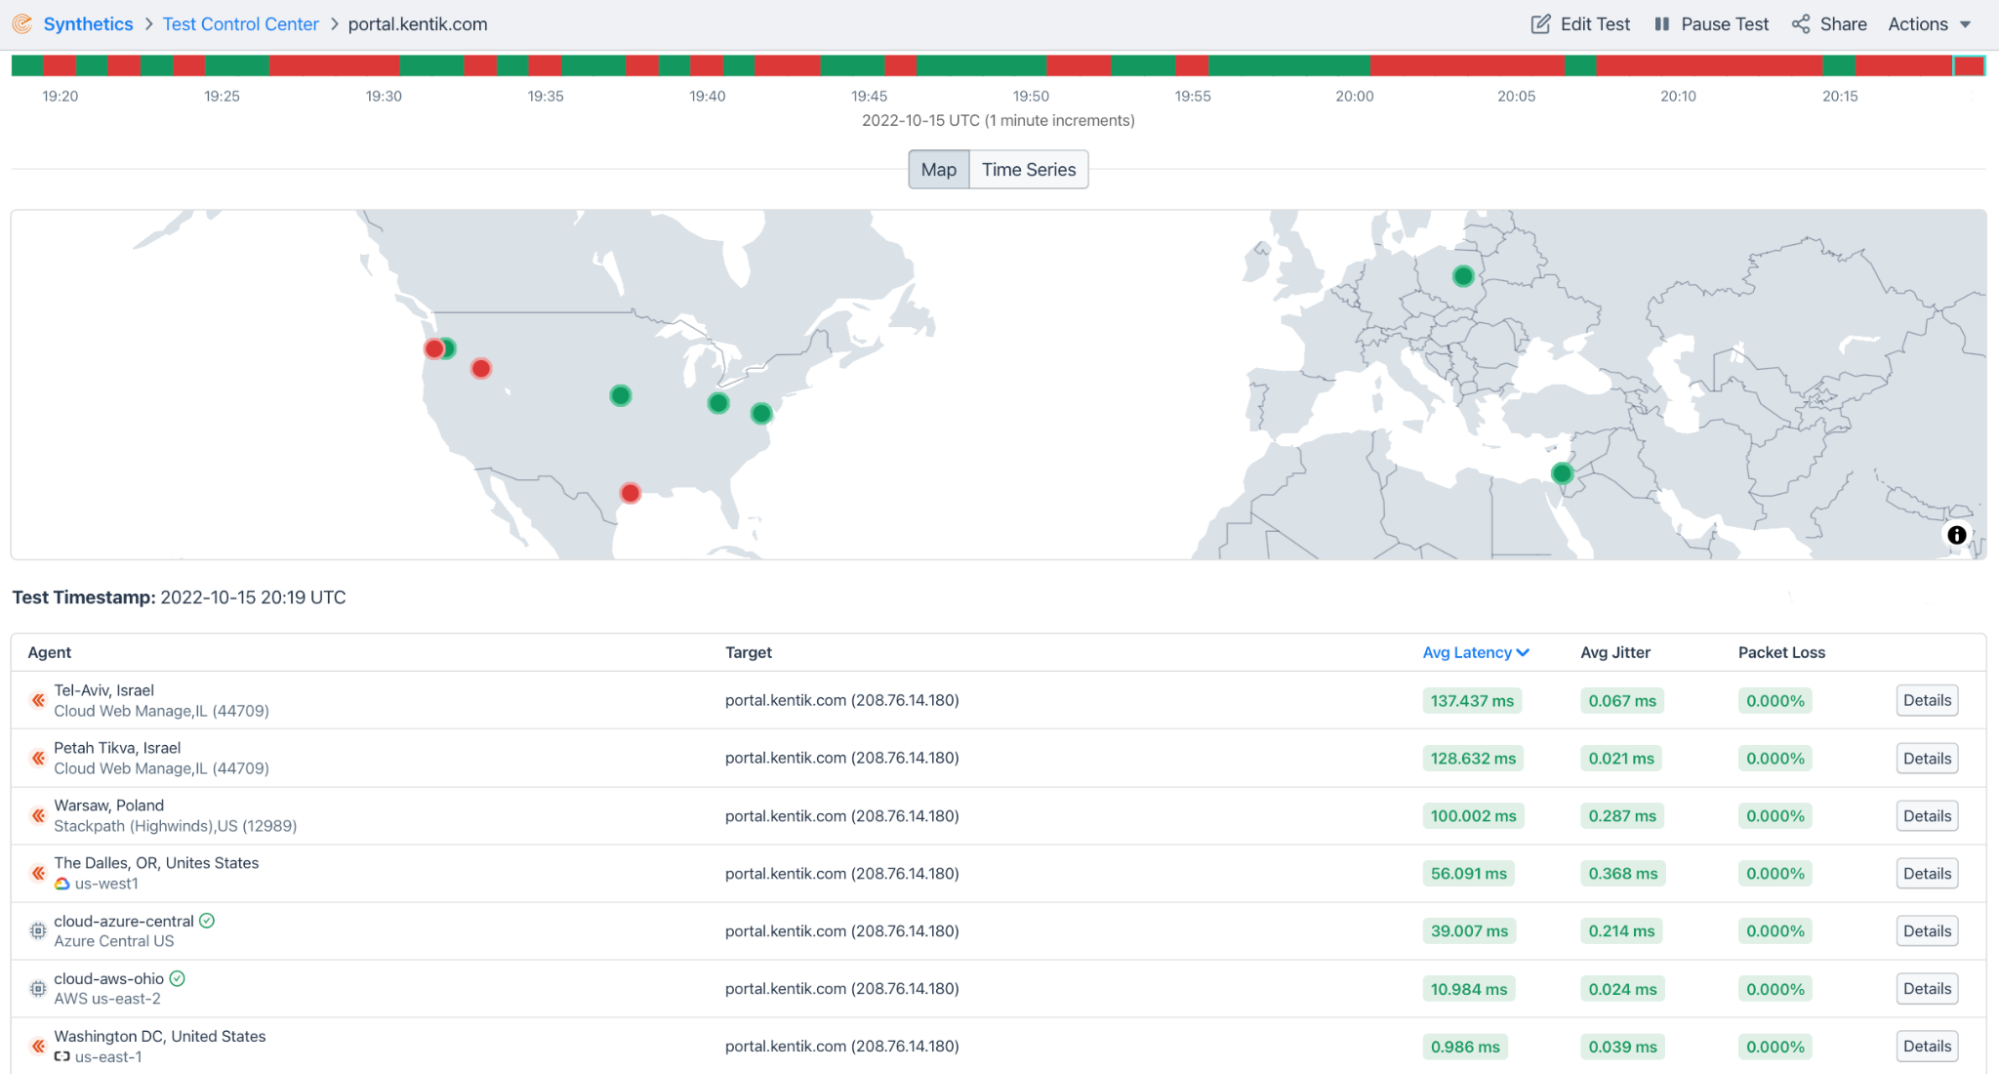This screenshot has width=1999, height=1074.
Task: Click the Avg Jitter column header
Action: pos(1615,653)
